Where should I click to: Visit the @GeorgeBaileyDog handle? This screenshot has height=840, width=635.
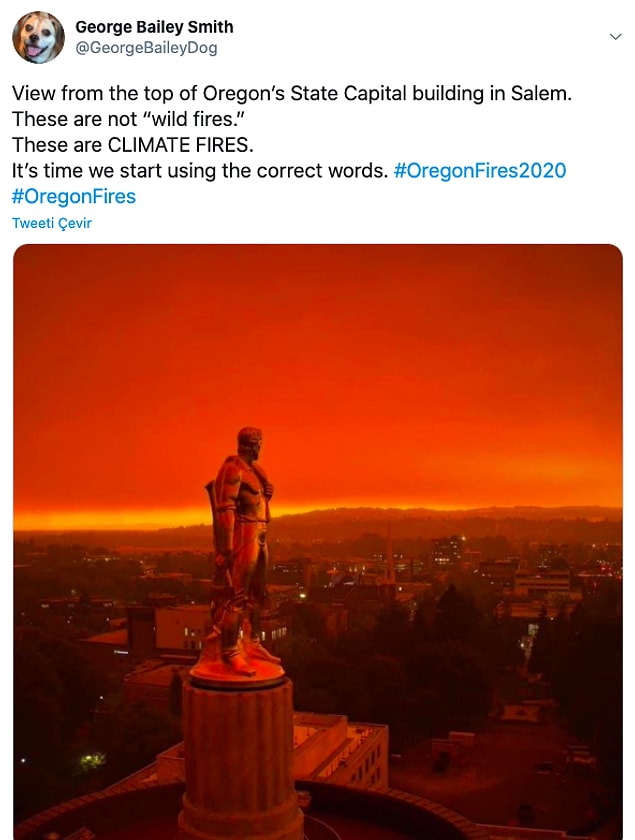pos(146,48)
